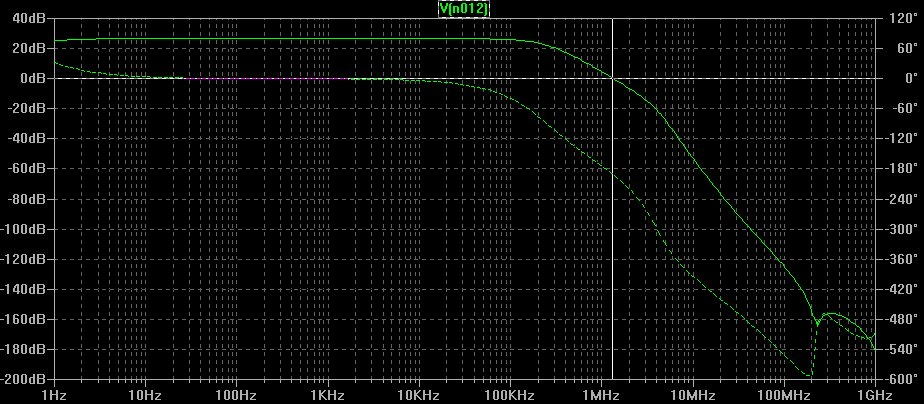
Task: Click the -120° phase axis label
Action: click(x=900, y=138)
